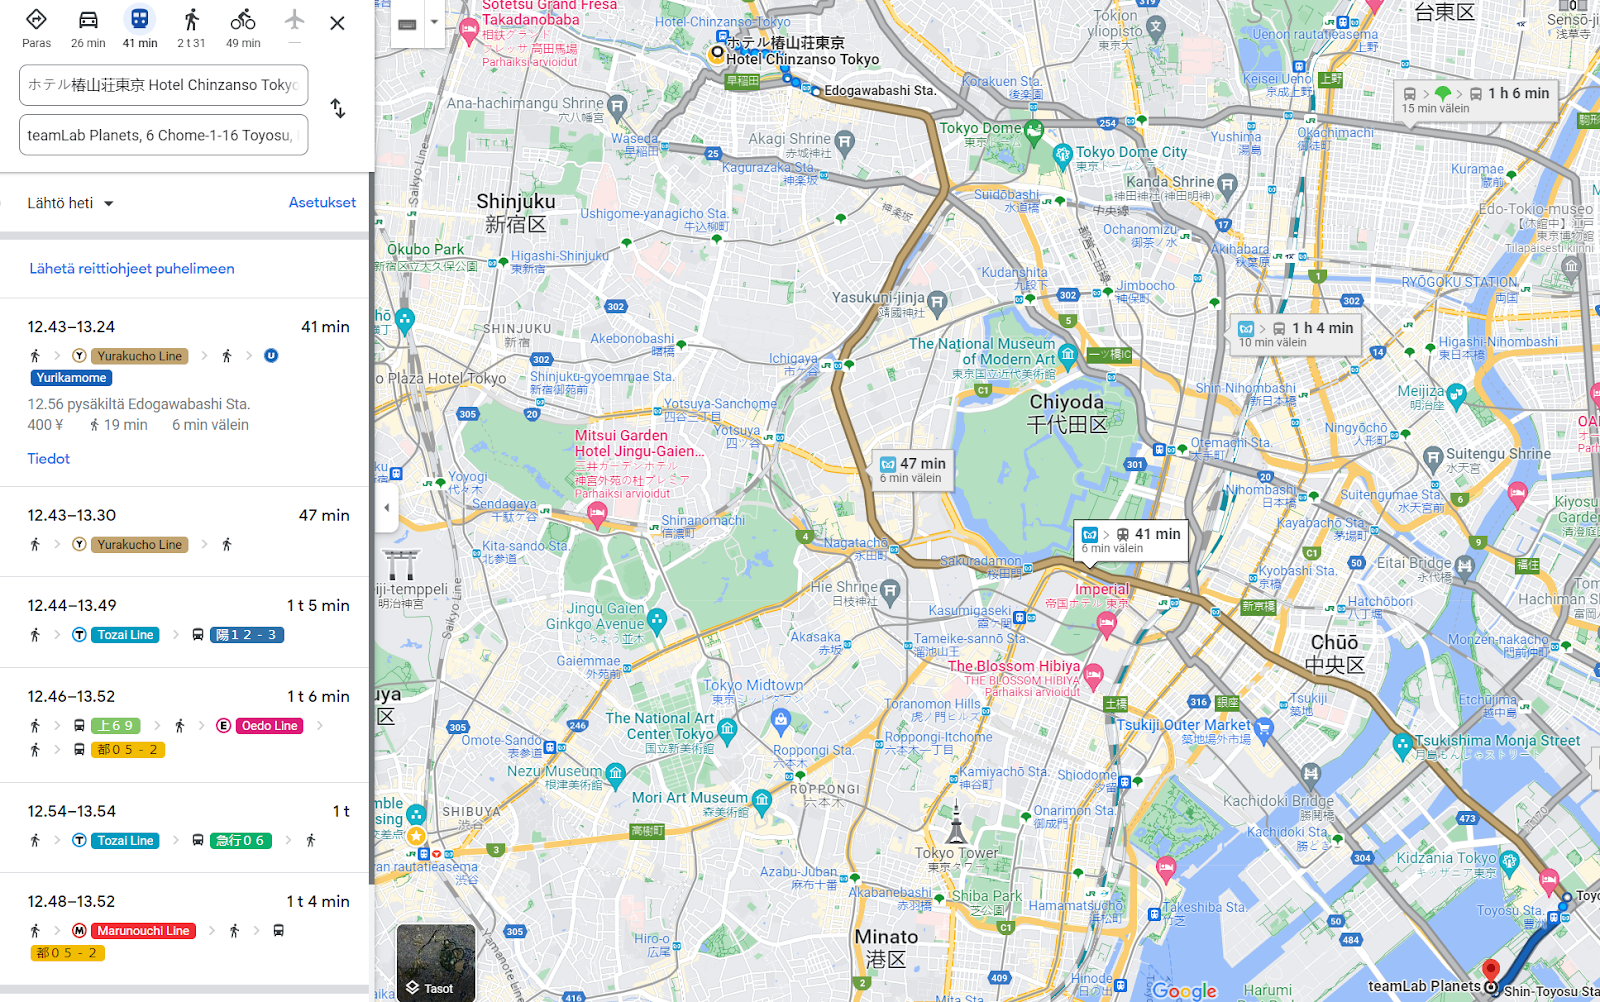This screenshot has width=1600, height=1002.
Task: Click The Blossom Hibiya hotel pin
Action: coord(1094,676)
